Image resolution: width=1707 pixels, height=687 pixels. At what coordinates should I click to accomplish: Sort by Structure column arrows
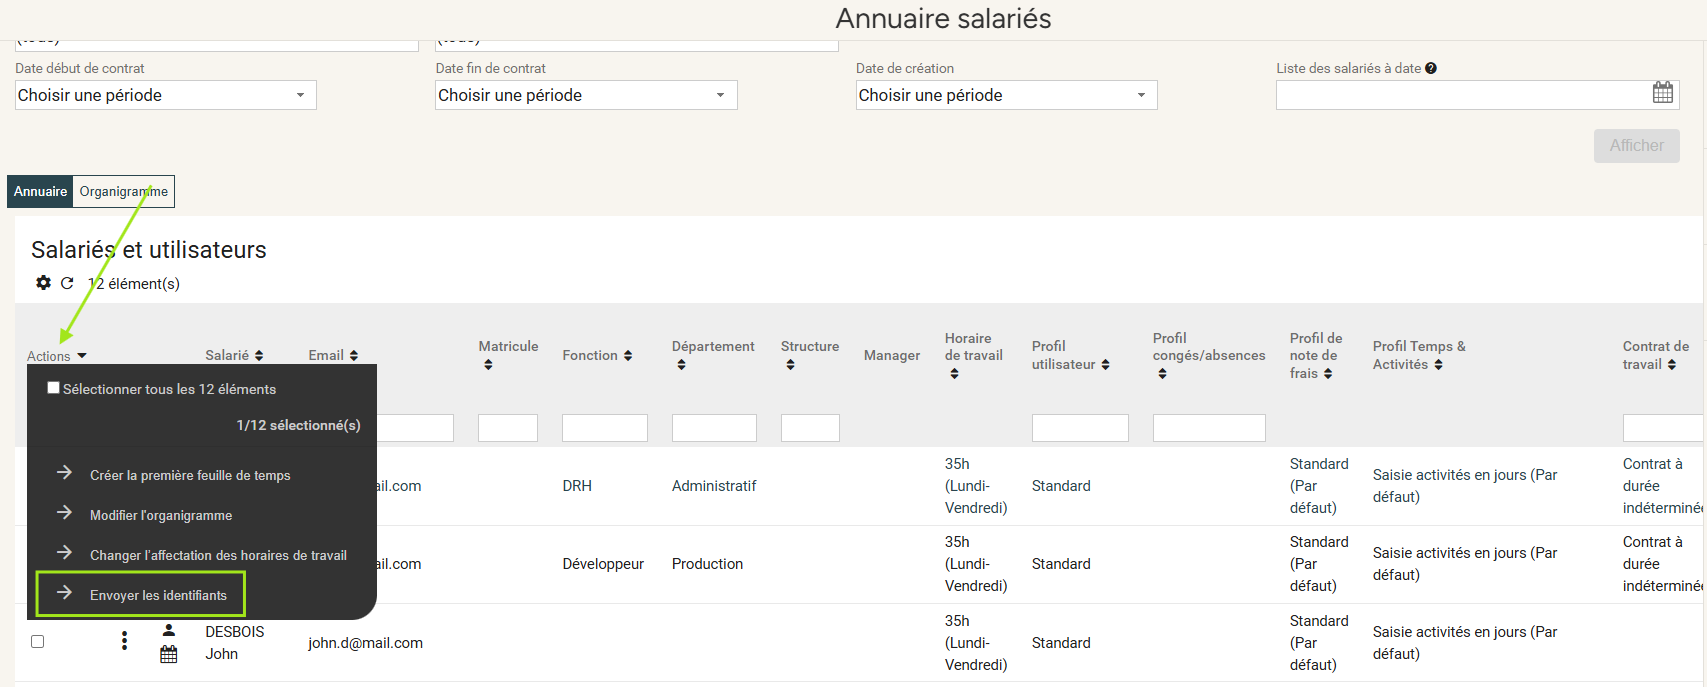790,365
